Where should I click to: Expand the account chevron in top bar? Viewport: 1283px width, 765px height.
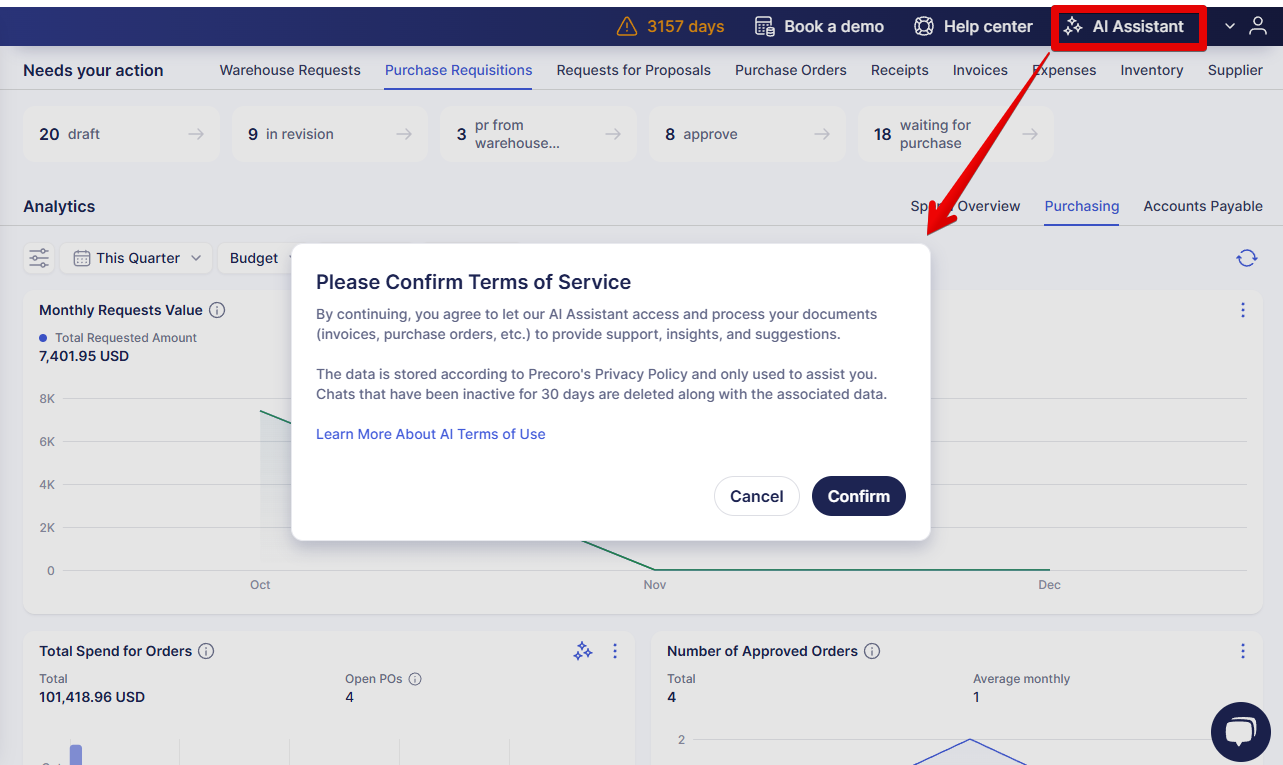pos(1230,27)
